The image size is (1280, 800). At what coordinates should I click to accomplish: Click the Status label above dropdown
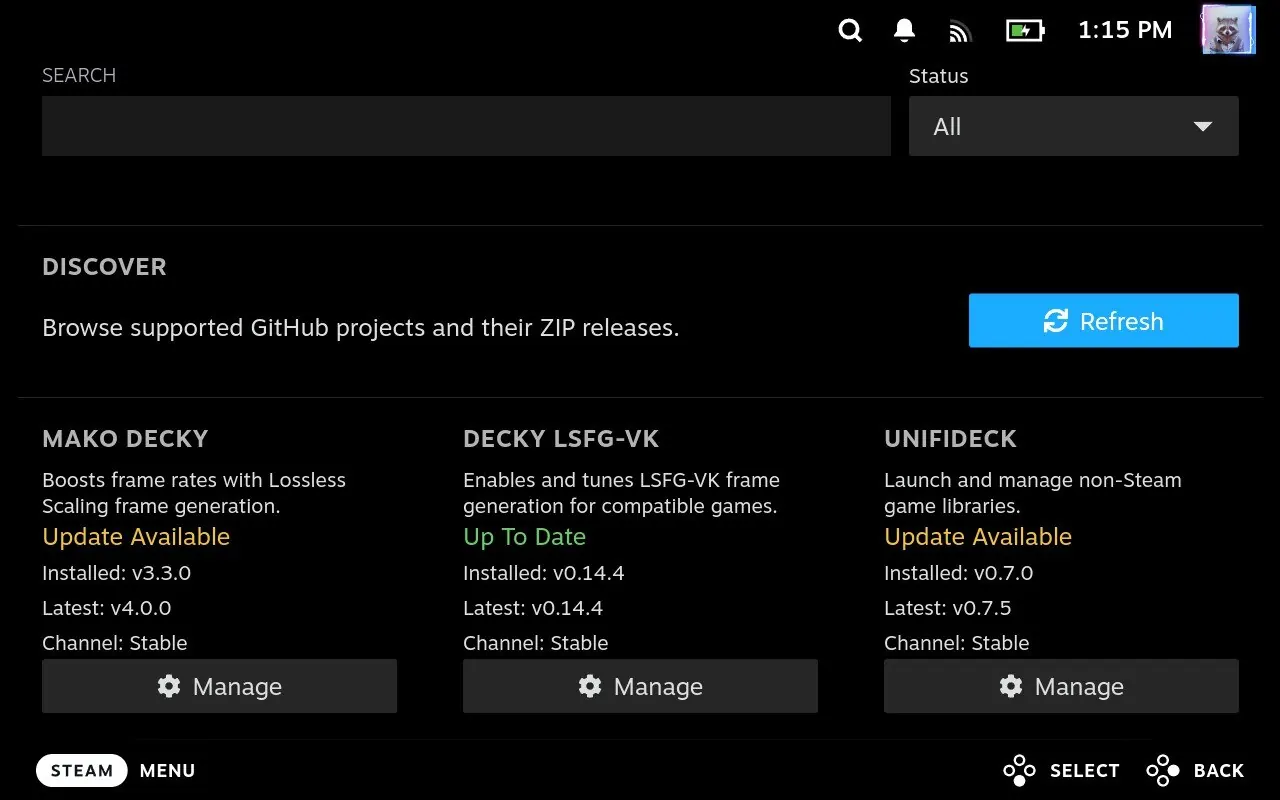tap(938, 76)
